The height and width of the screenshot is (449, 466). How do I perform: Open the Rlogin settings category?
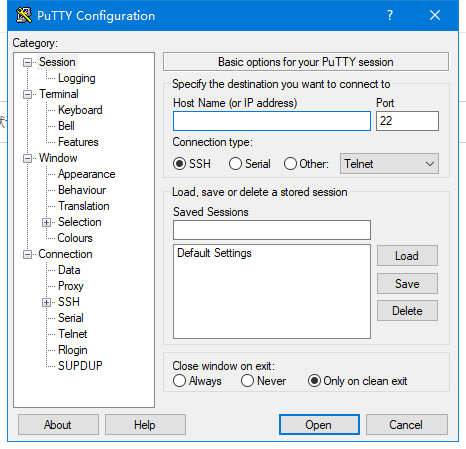click(x=73, y=350)
